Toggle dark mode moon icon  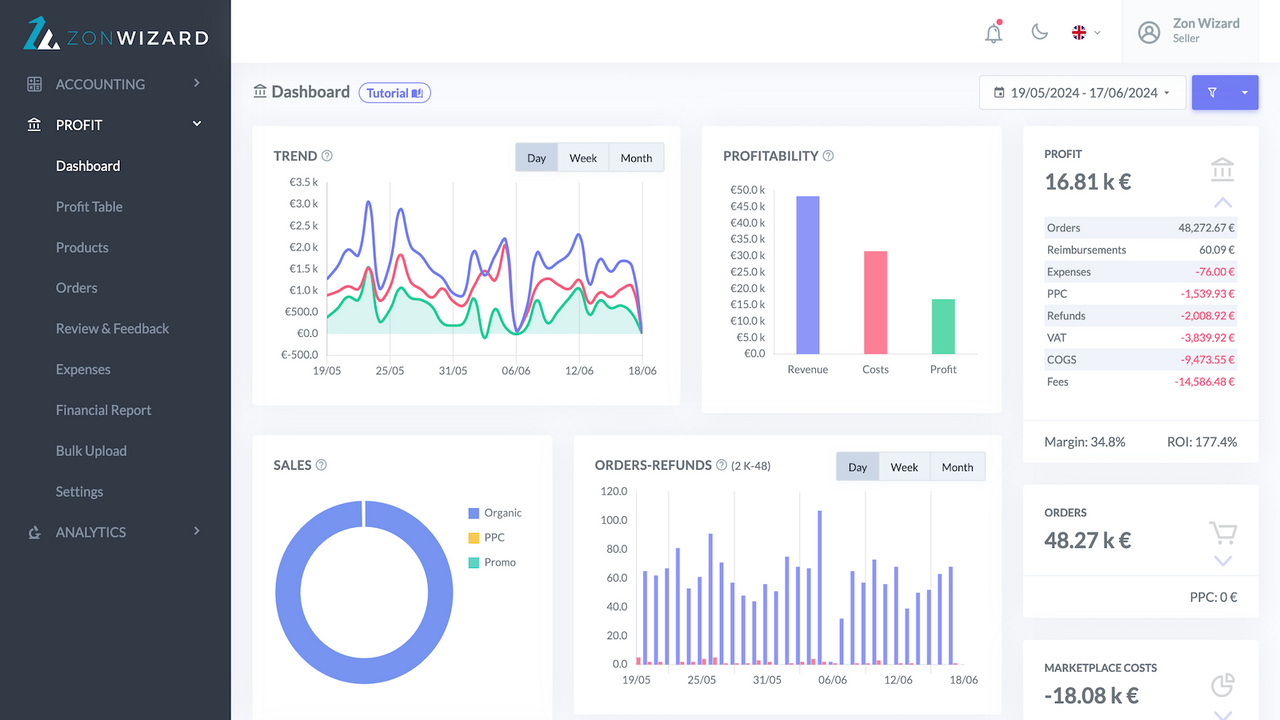(x=1040, y=32)
